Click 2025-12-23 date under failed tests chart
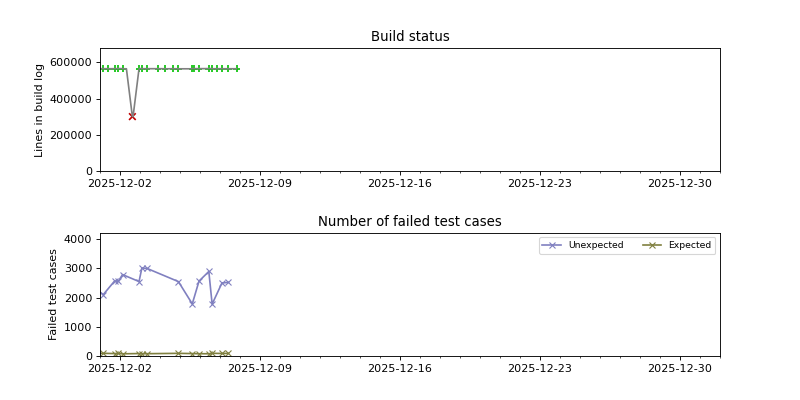Screen dimensions: 800x400 click(x=540, y=368)
